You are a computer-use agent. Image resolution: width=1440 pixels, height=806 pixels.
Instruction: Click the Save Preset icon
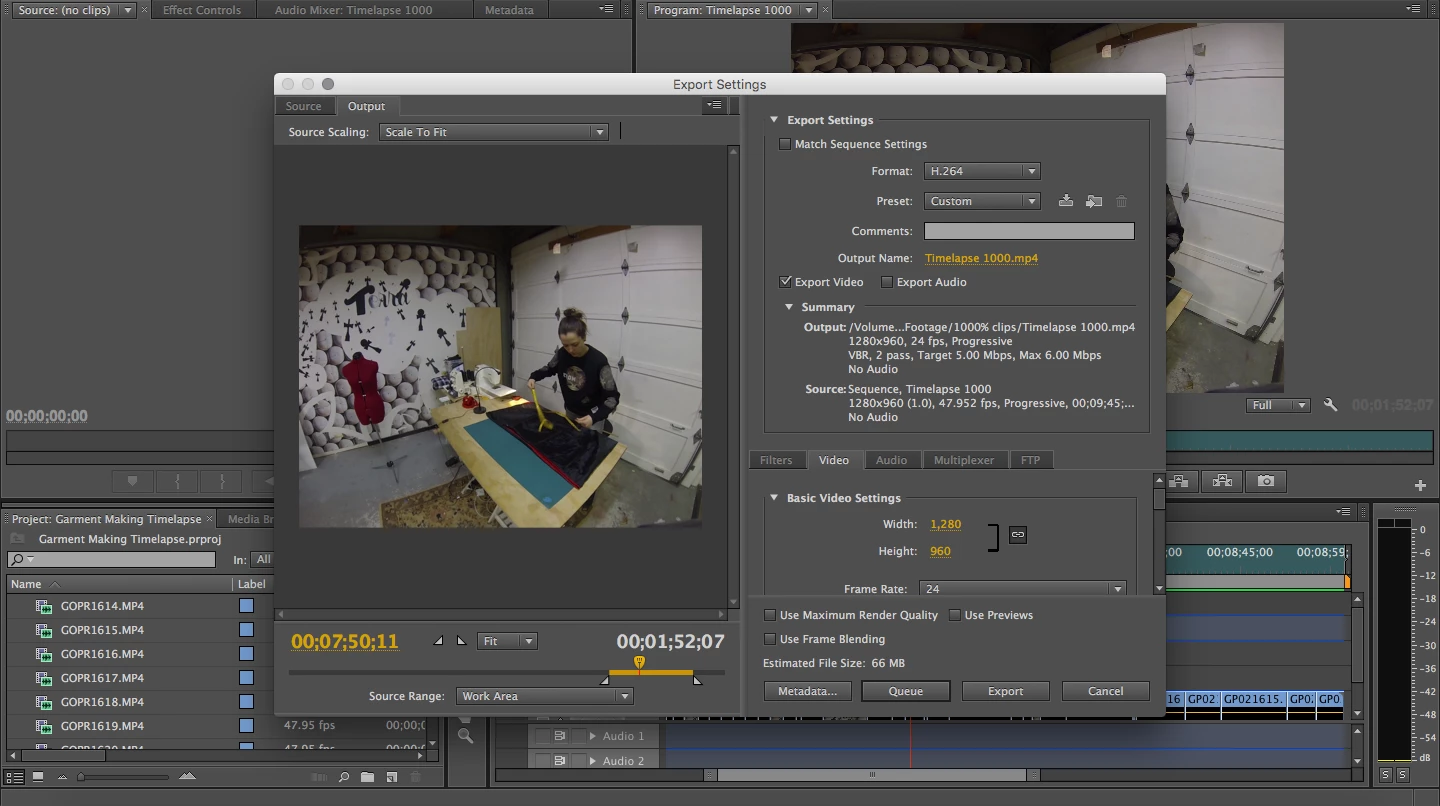tap(1066, 201)
